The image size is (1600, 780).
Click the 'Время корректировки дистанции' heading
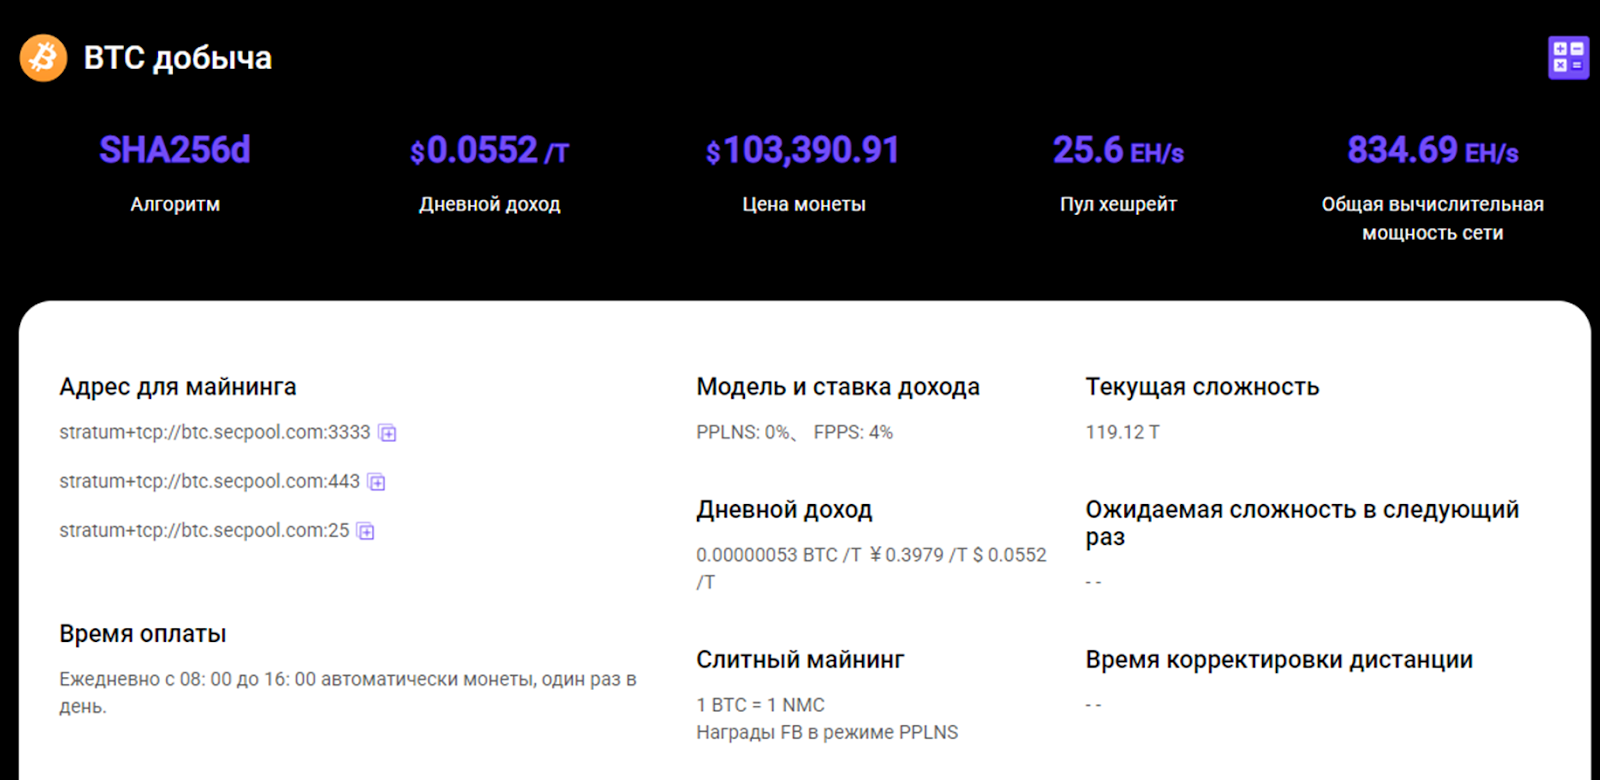1279,660
